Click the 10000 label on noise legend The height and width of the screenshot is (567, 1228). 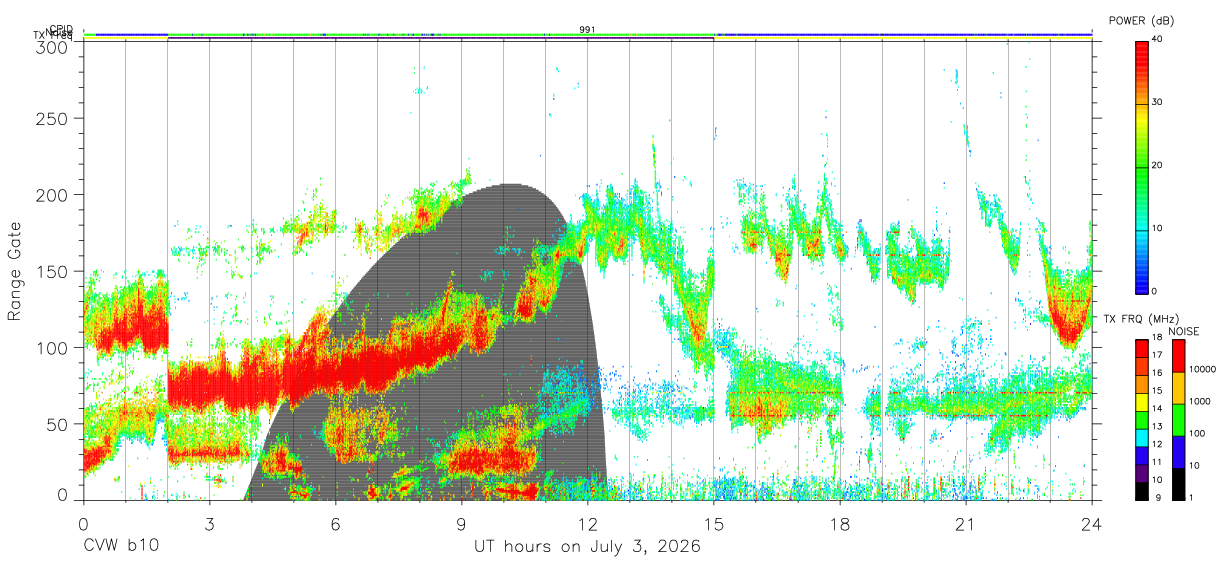coord(1203,370)
